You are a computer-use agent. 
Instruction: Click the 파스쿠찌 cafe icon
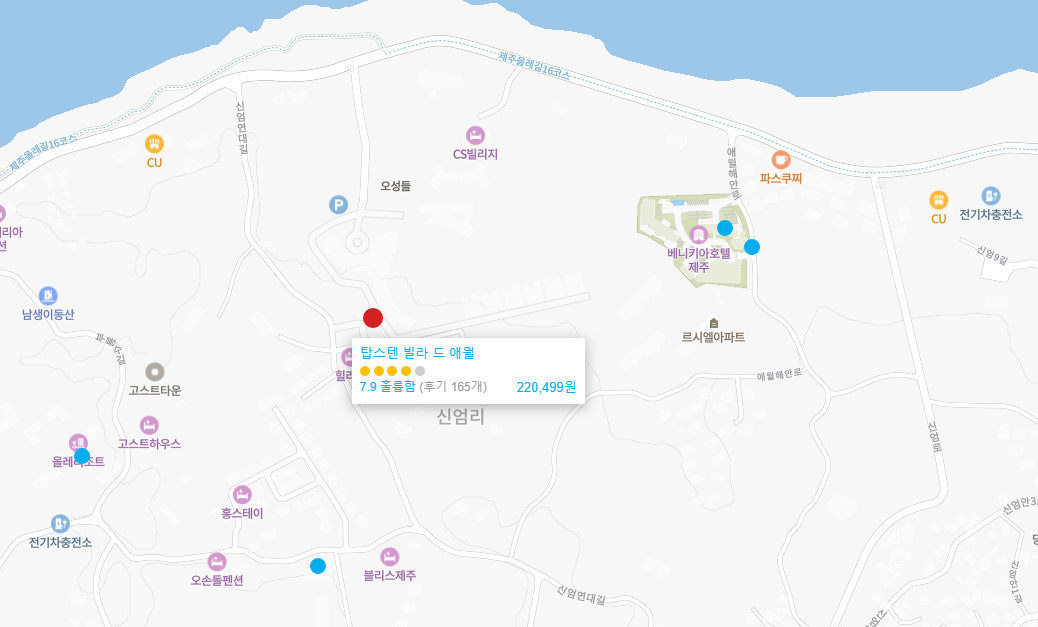(781, 160)
